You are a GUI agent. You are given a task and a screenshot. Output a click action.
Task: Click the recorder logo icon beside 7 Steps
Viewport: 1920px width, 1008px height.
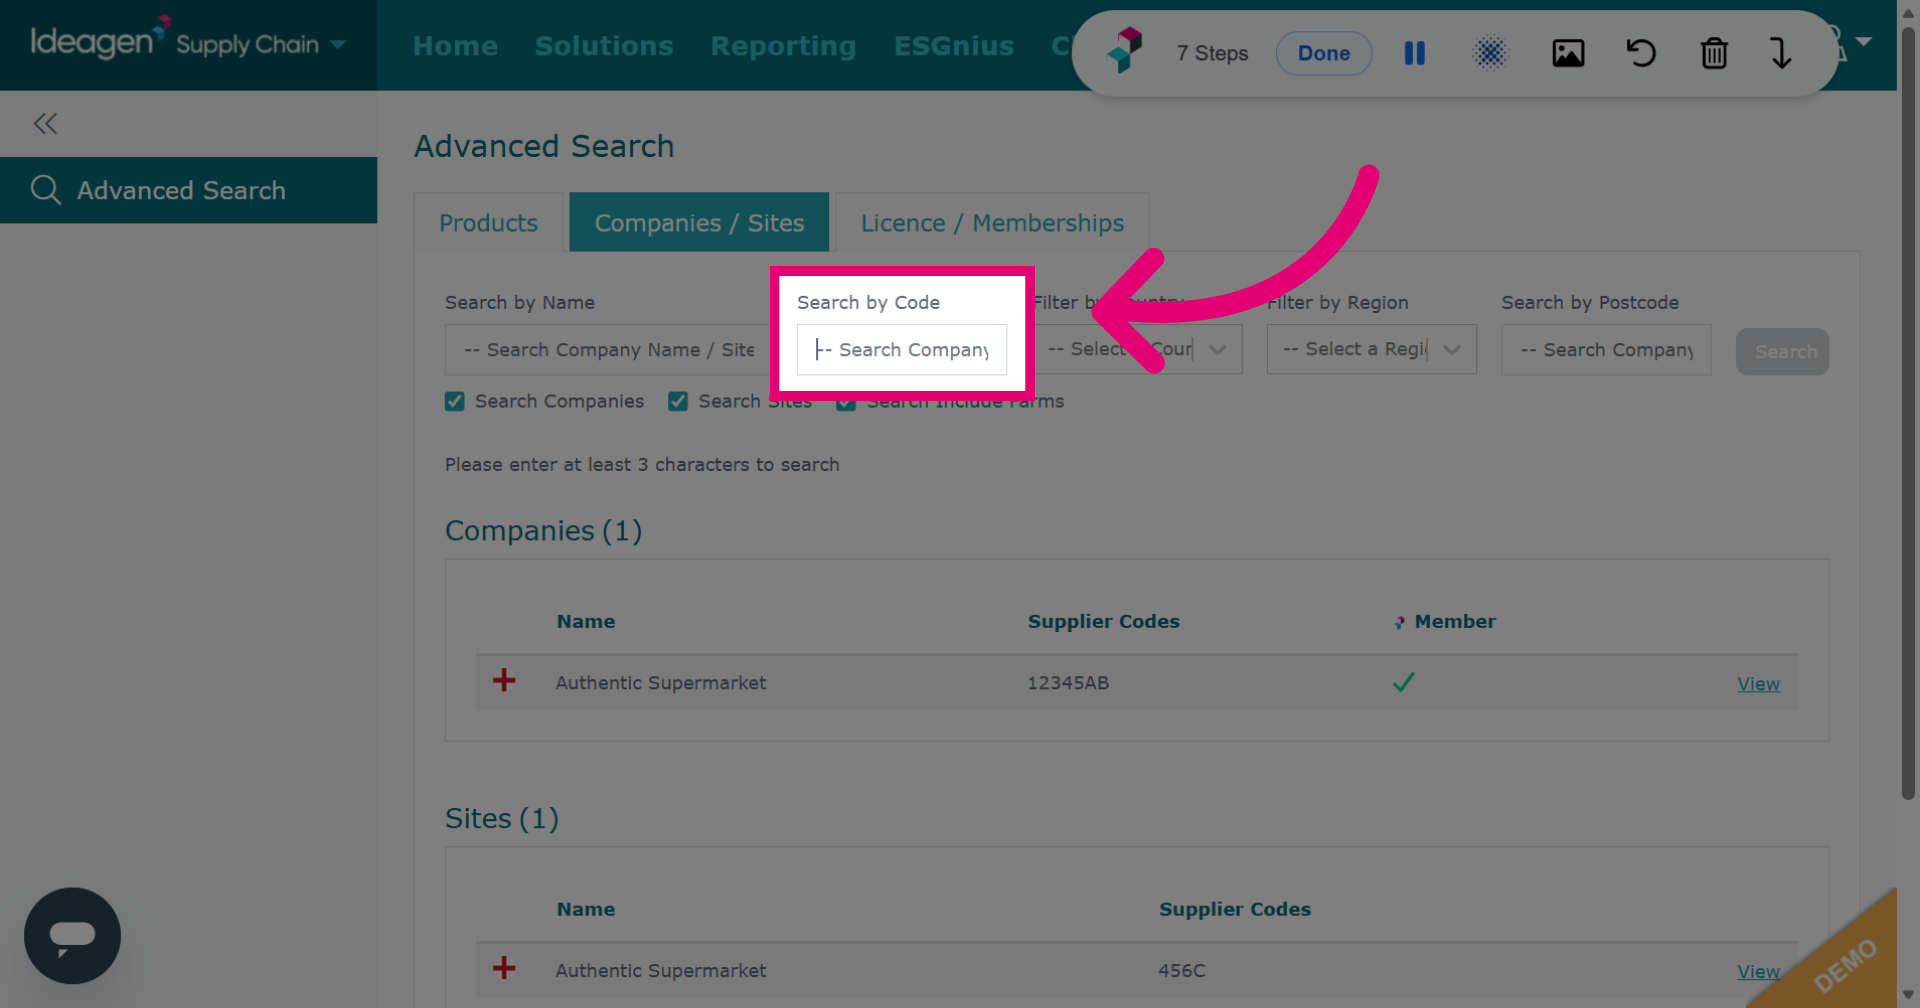pyautogui.click(x=1125, y=51)
